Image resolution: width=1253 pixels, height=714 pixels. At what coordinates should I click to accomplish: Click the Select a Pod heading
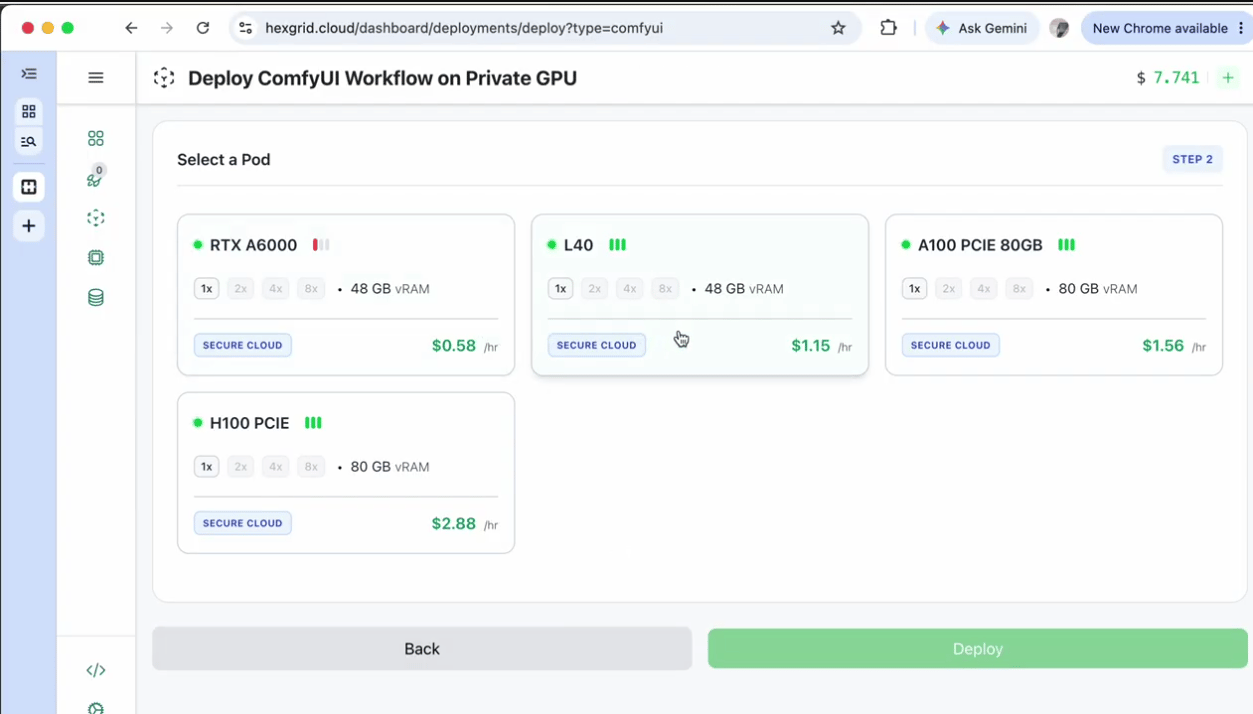[x=224, y=159]
